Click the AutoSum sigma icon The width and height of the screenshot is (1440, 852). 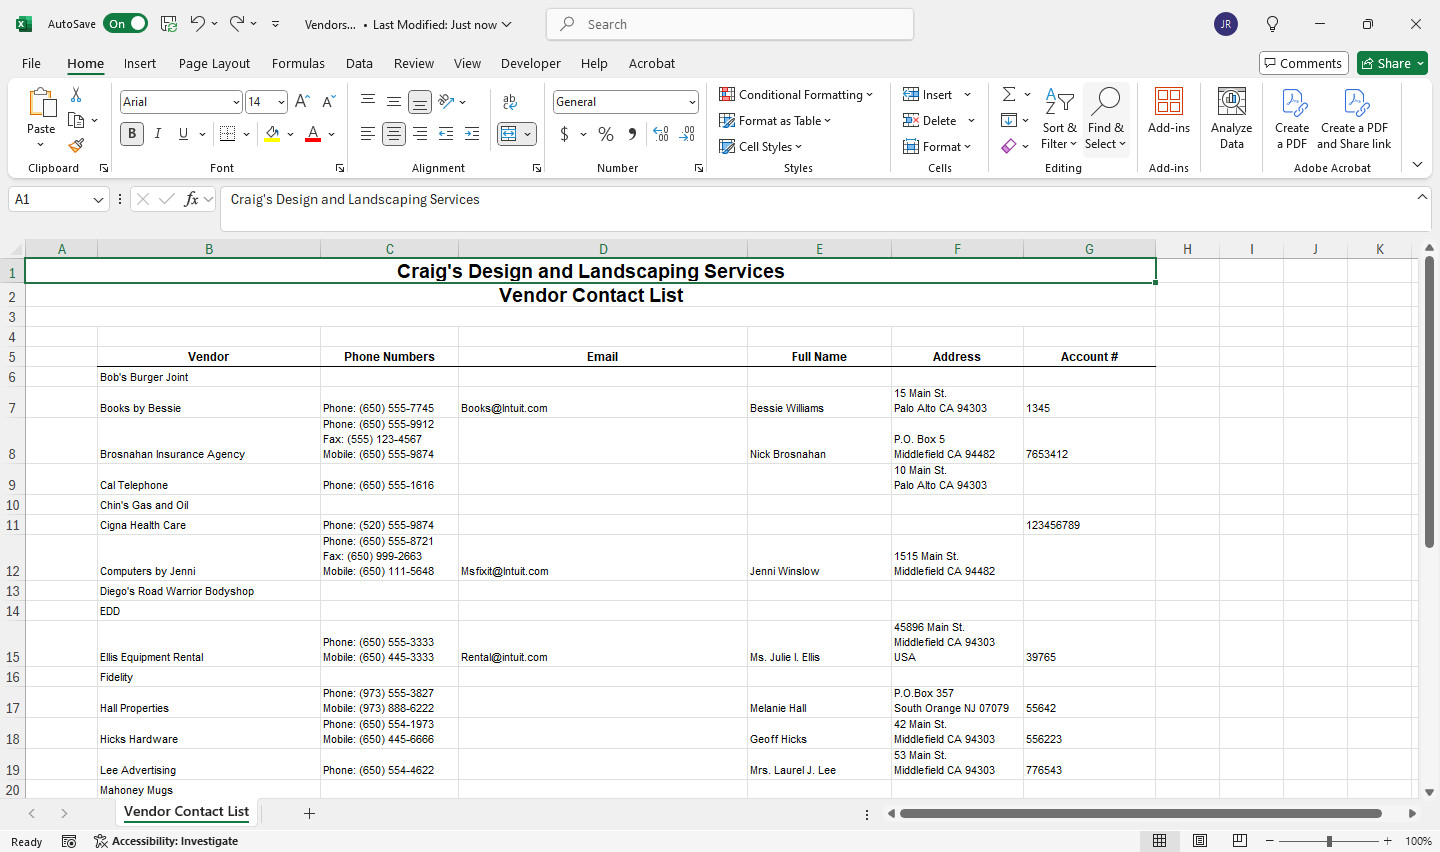(1009, 94)
